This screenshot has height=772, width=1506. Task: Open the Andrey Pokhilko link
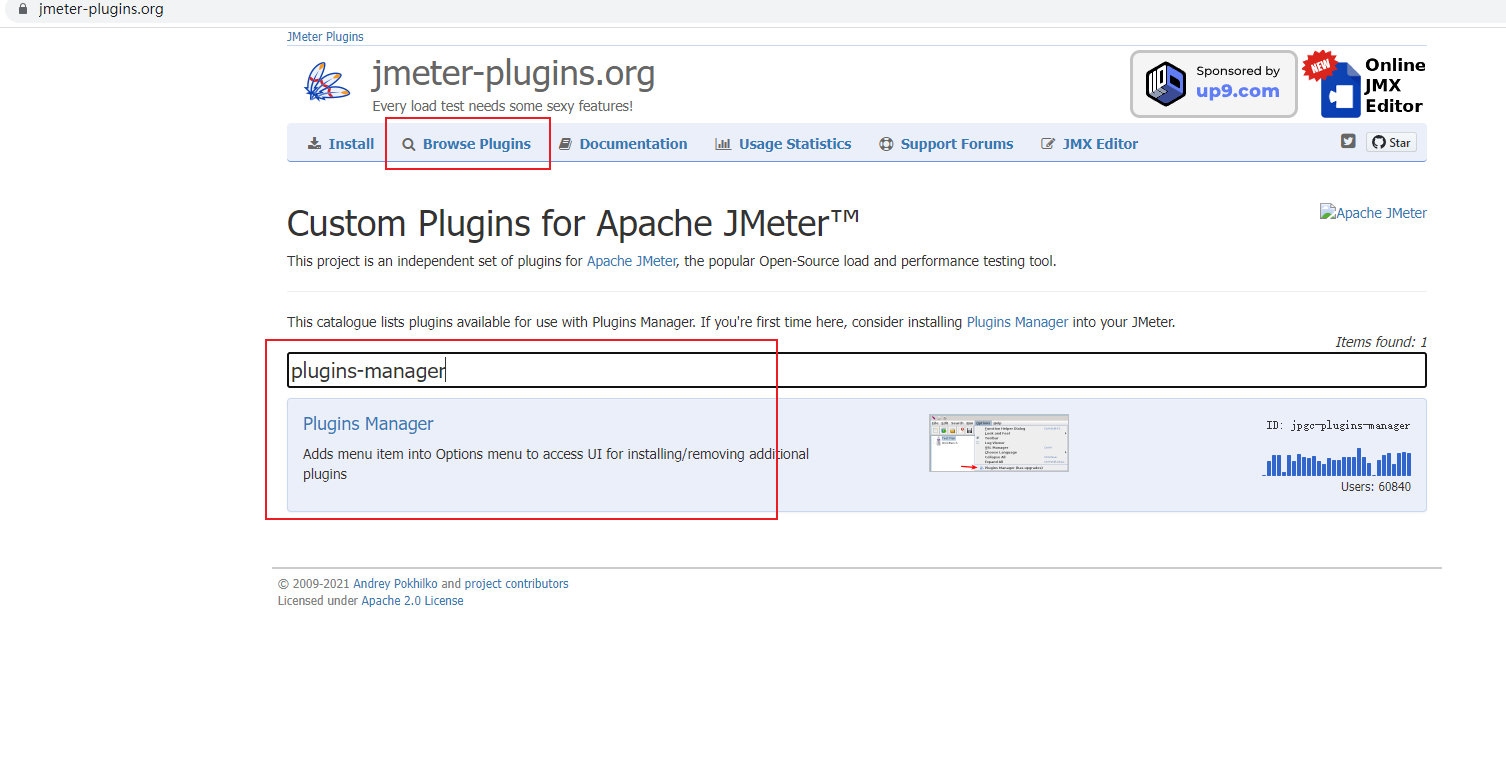tap(395, 584)
